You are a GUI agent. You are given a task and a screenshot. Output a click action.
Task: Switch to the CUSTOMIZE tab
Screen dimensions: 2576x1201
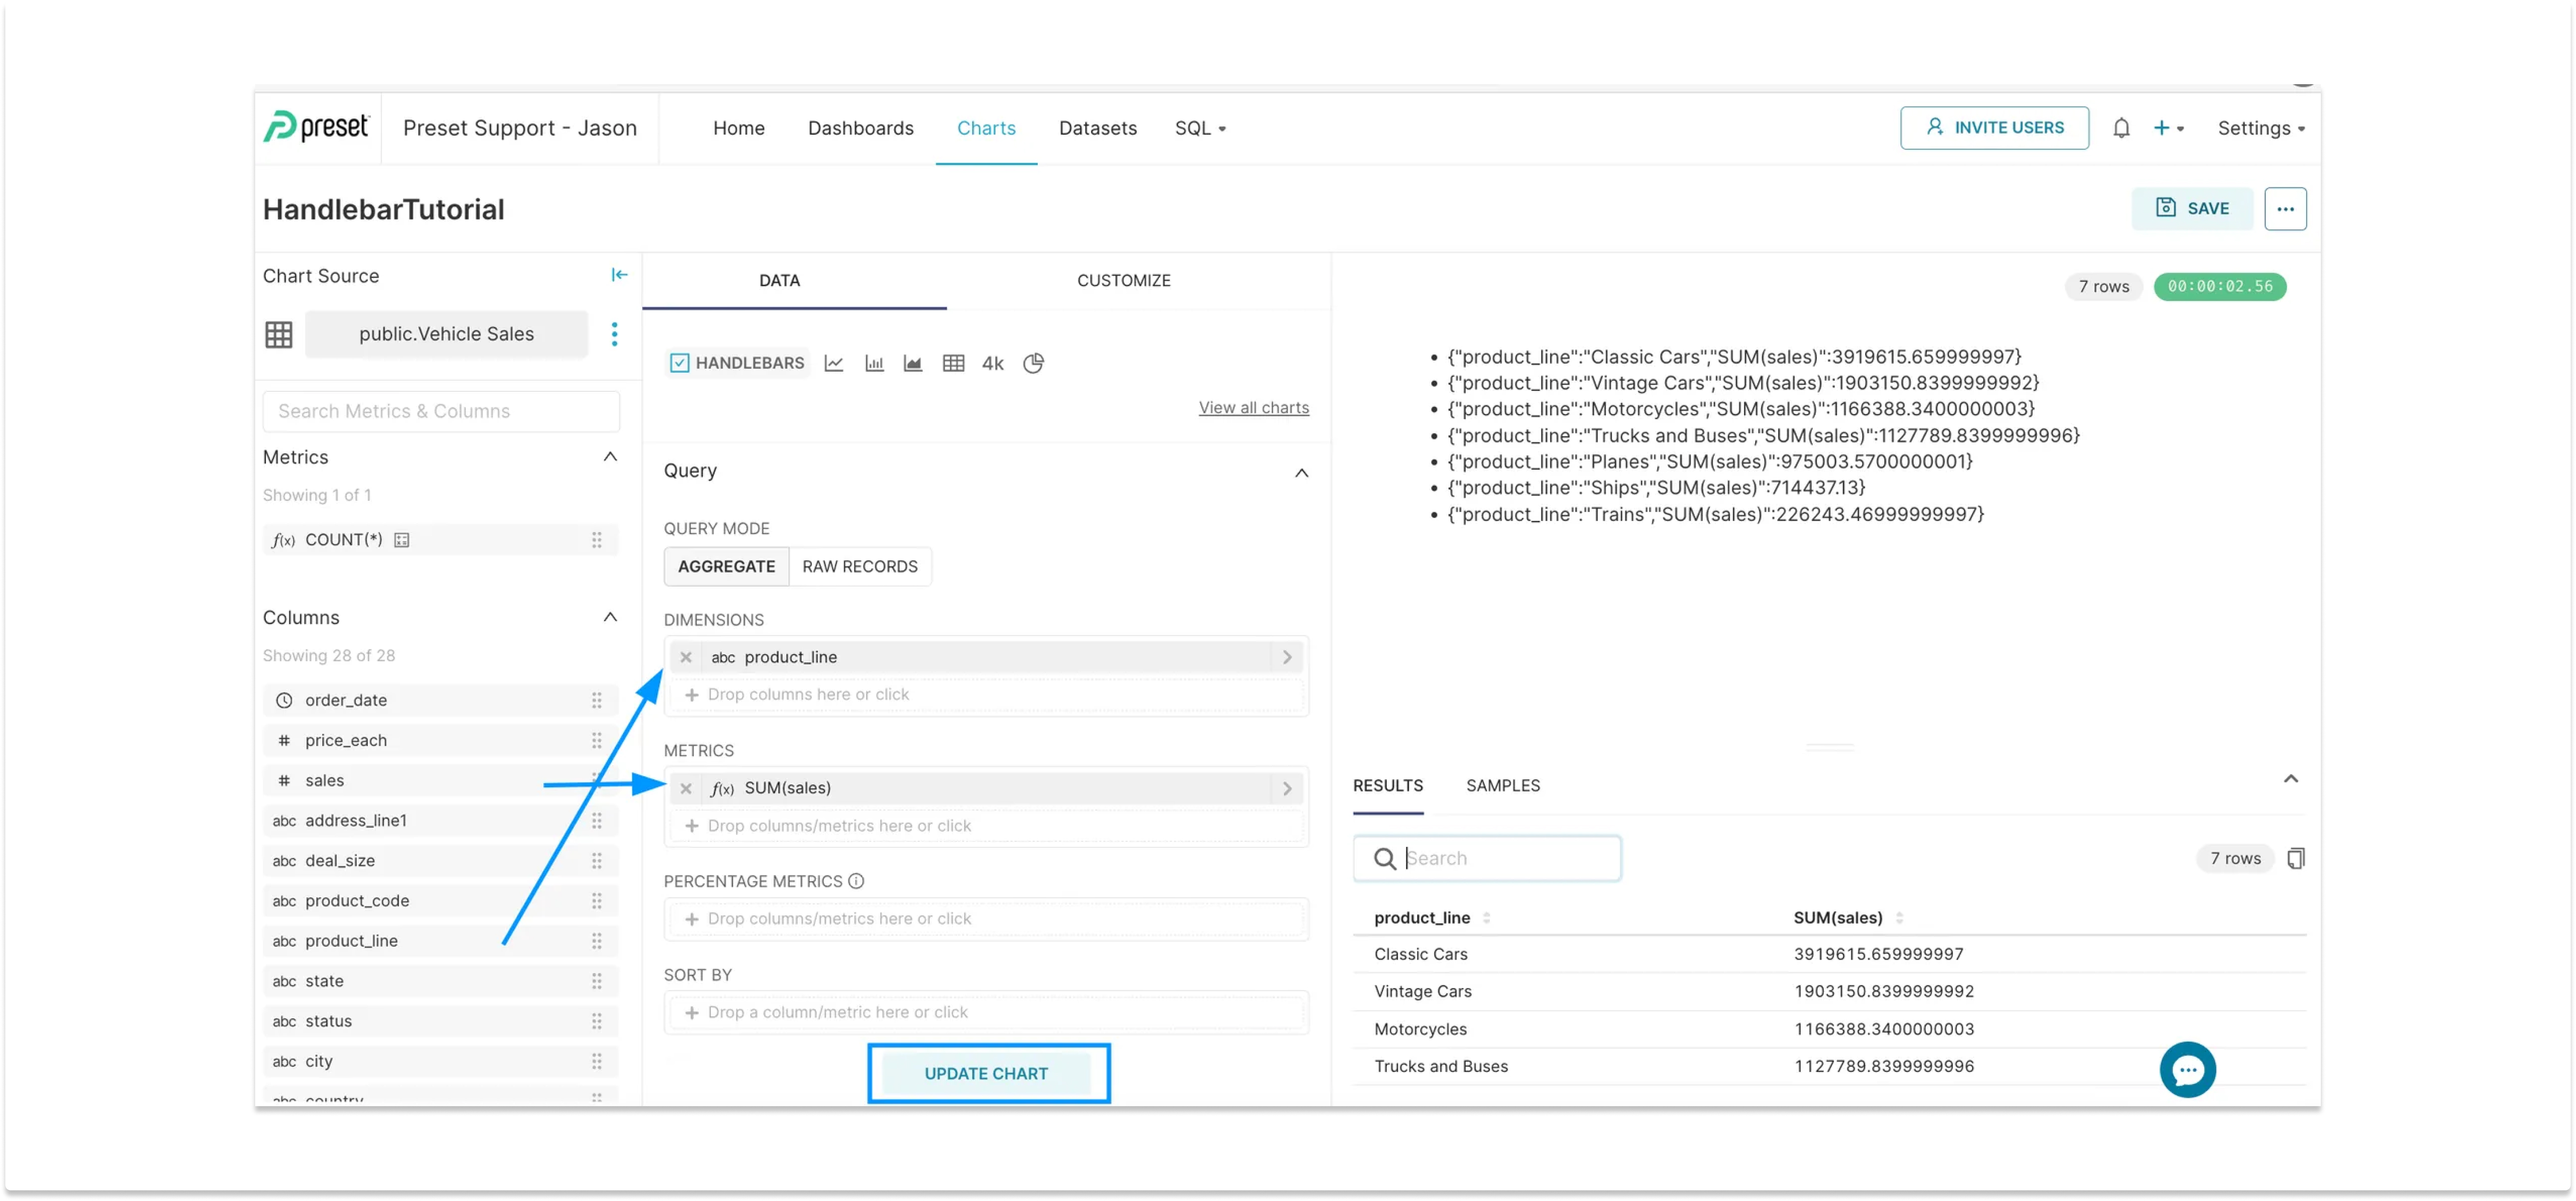1123,281
